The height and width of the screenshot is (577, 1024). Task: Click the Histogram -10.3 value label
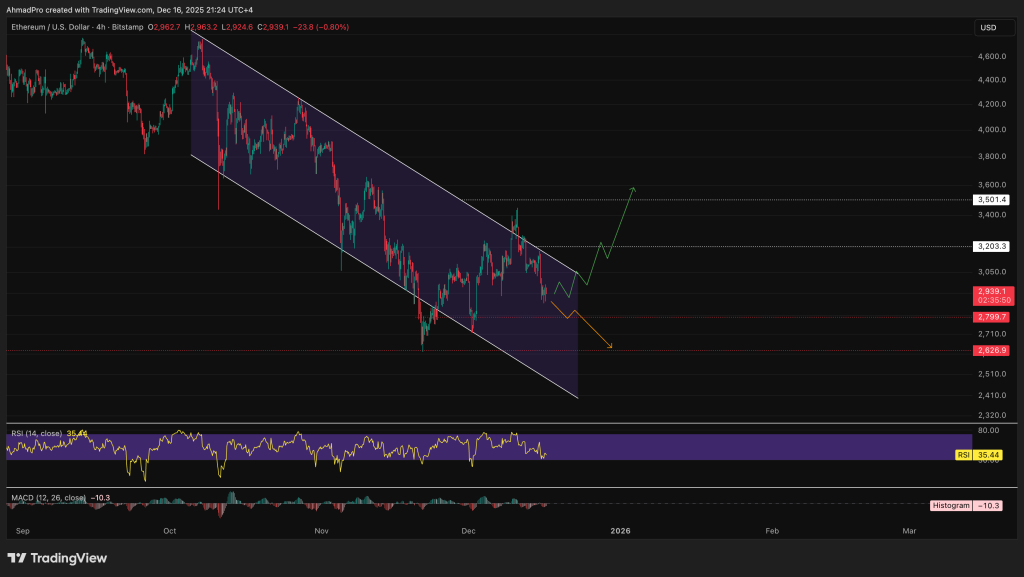[966, 506]
